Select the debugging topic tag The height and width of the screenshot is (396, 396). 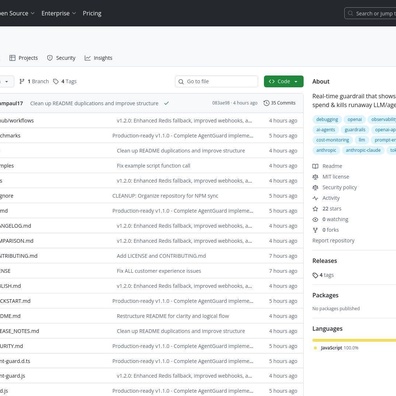click(327, 119)
